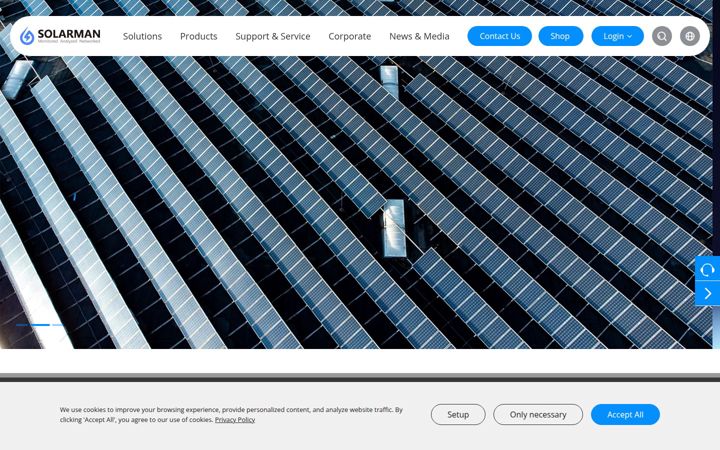The height and width of the screenshot is (450, 720).
Task: Expand the Login dropdown
Action: coord(617,36)
